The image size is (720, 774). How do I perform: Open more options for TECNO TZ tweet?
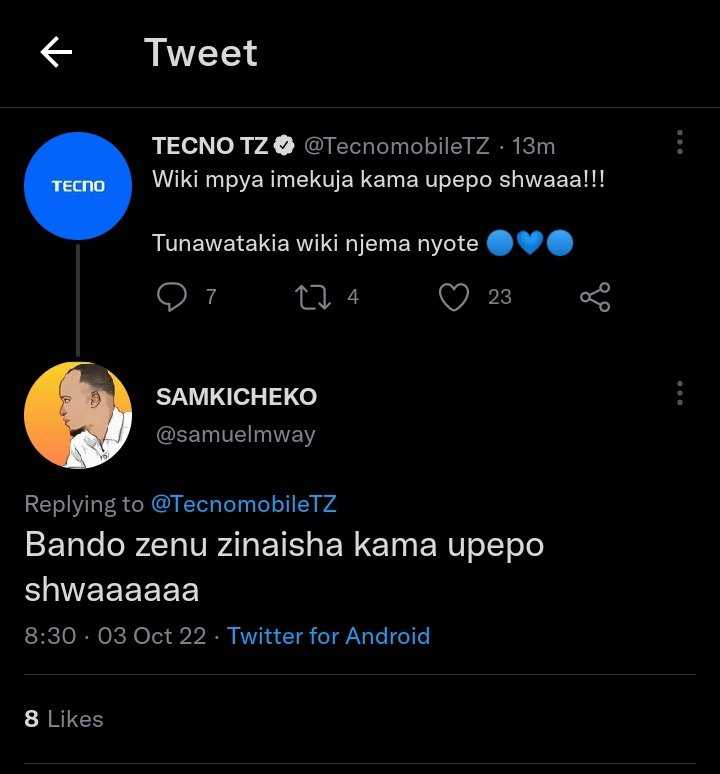(x=680, y=143)
